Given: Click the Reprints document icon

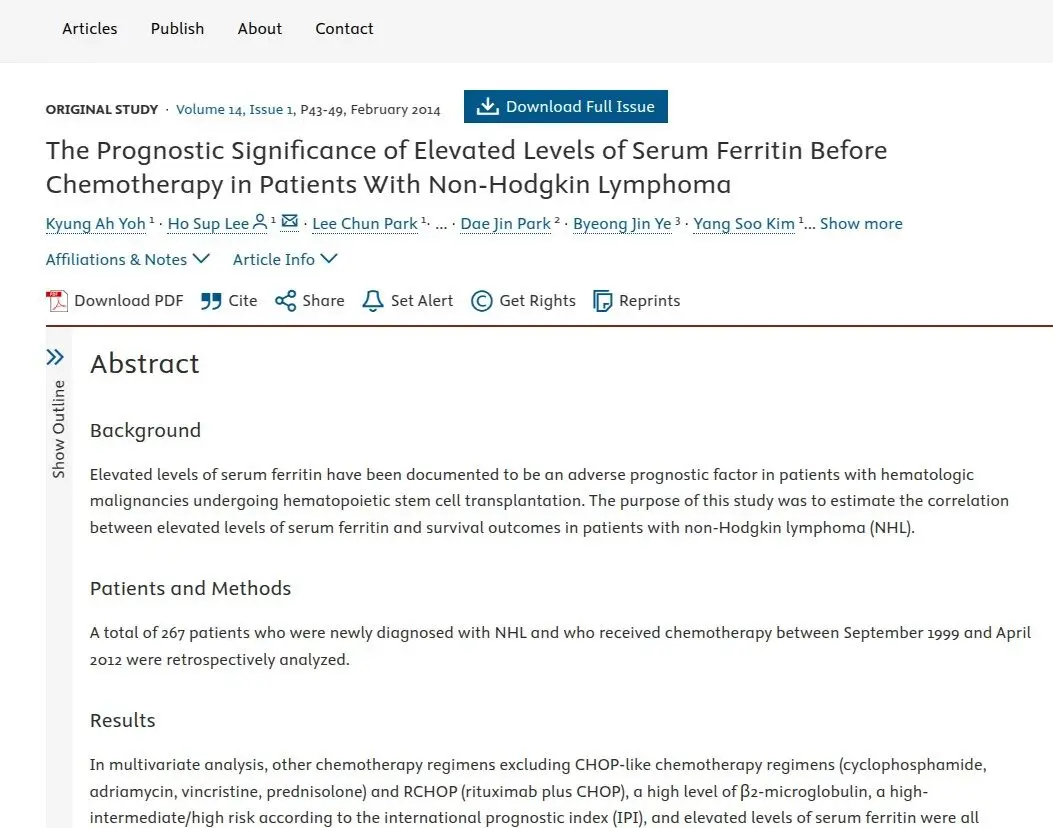Looking at the screenshot, I should (x=602, y=301).
